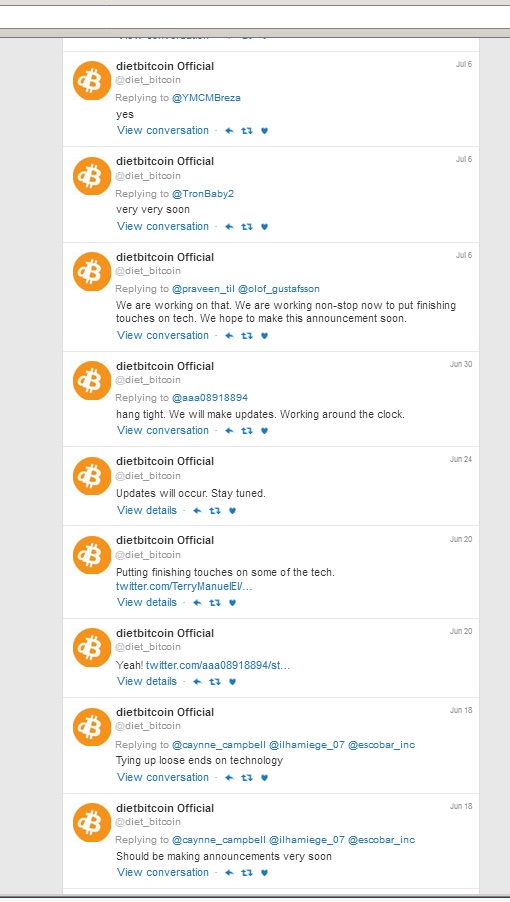This screenshot has height=902, width=510.
Task: Like the "Yeah!" tweet
Action: [232, 682]
